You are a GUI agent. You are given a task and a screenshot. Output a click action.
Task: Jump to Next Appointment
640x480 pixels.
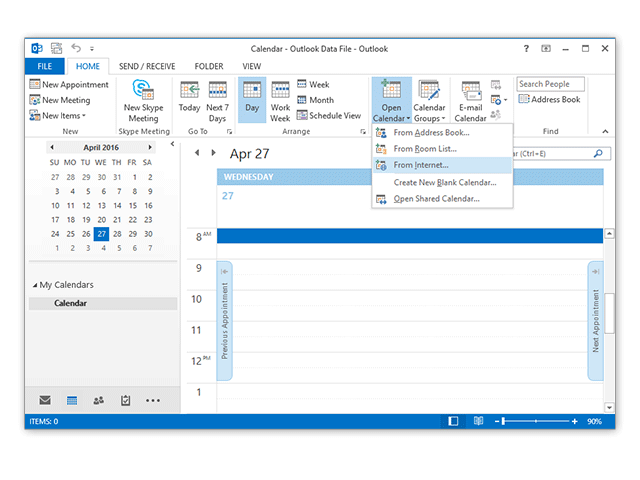click(x=596, y=321)
